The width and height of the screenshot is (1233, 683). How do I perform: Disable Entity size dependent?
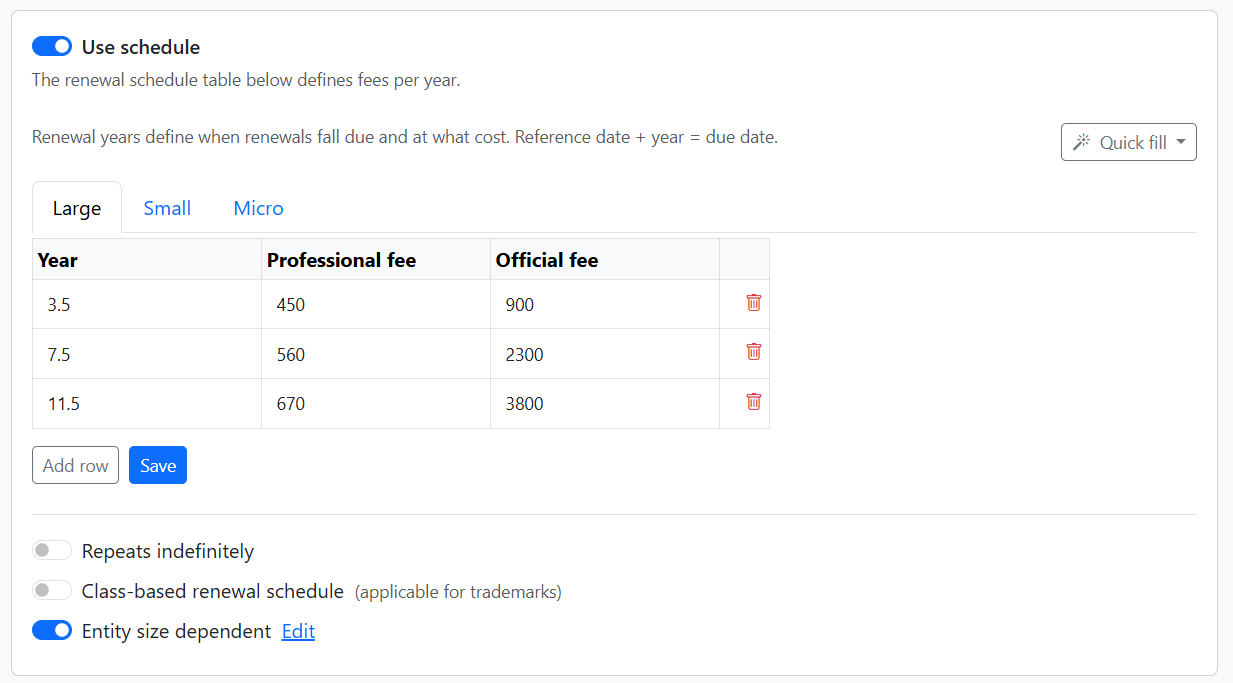[x=51, y=630]
